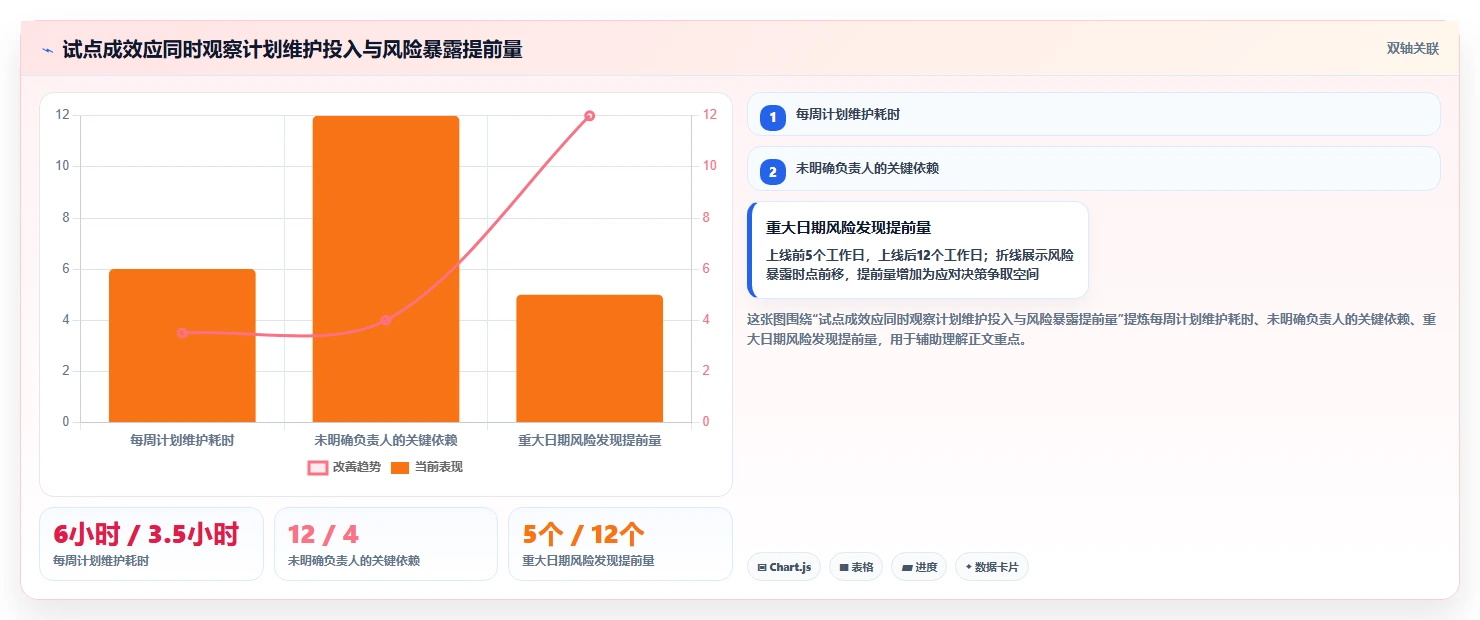This screenshot has height=620, width=1480.
Task: Click the 双轴关联 label in header
Action: pyautogui.click(x=1412, y=48)
